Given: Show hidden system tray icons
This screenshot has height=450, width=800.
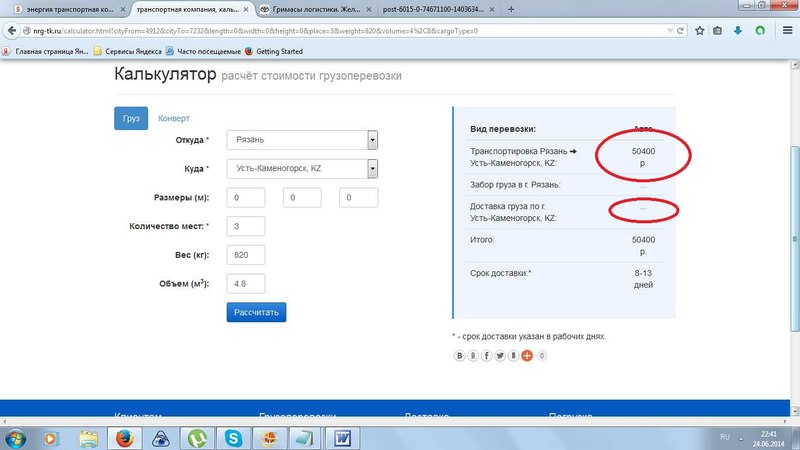Looking at the screenshot, I should [741, 439].
